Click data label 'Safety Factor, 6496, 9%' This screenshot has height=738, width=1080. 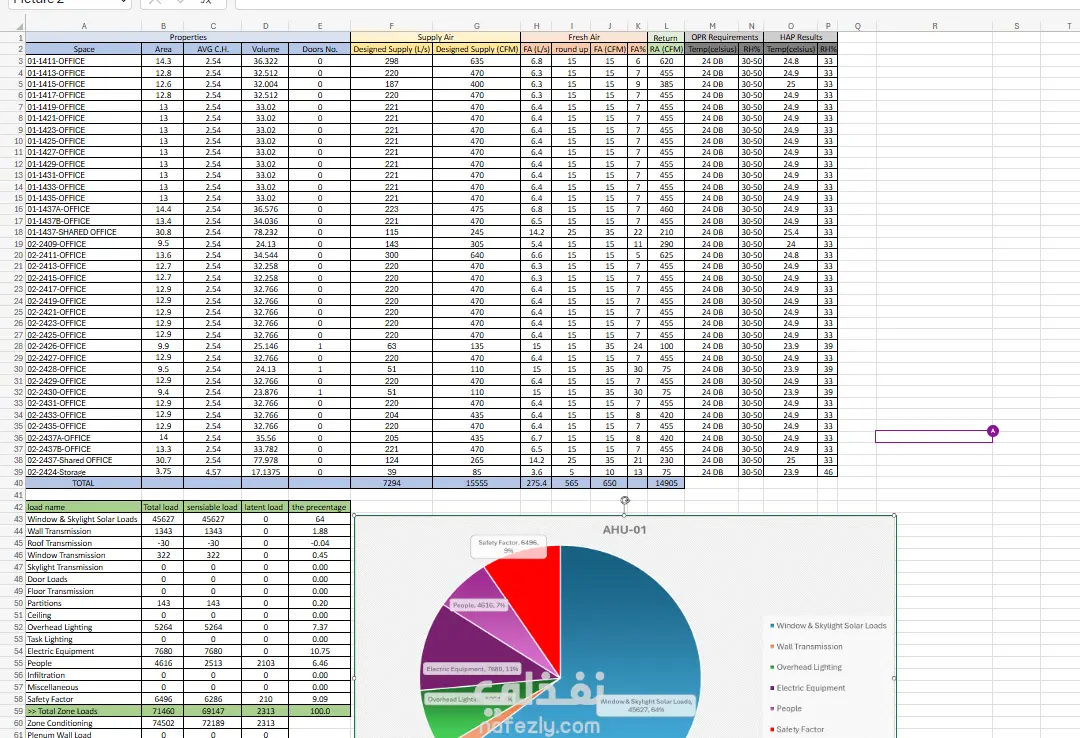[x=508, y=546]
